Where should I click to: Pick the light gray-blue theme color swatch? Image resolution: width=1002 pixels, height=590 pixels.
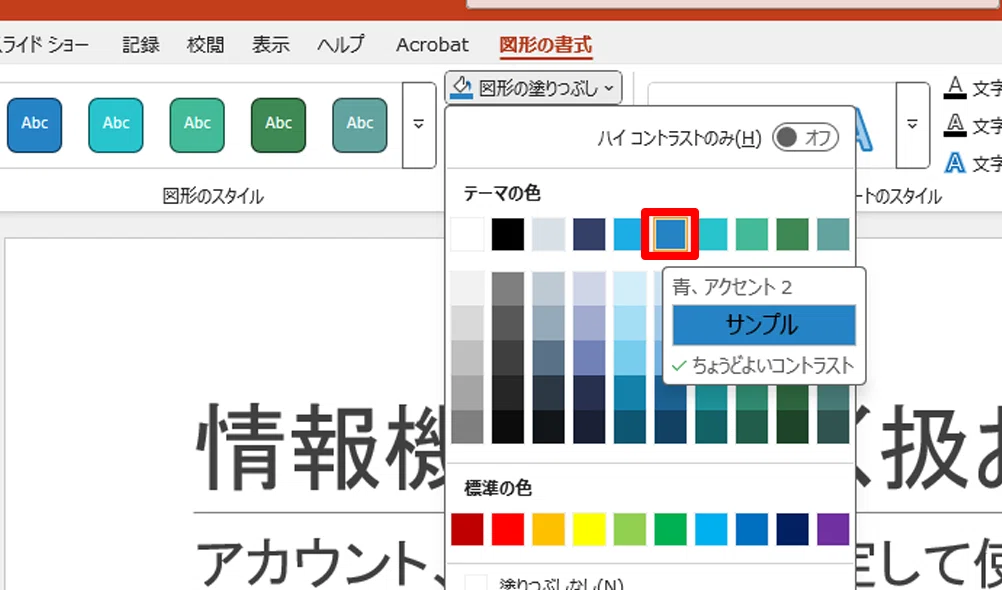pyautogui.click(x=548, y=234)
